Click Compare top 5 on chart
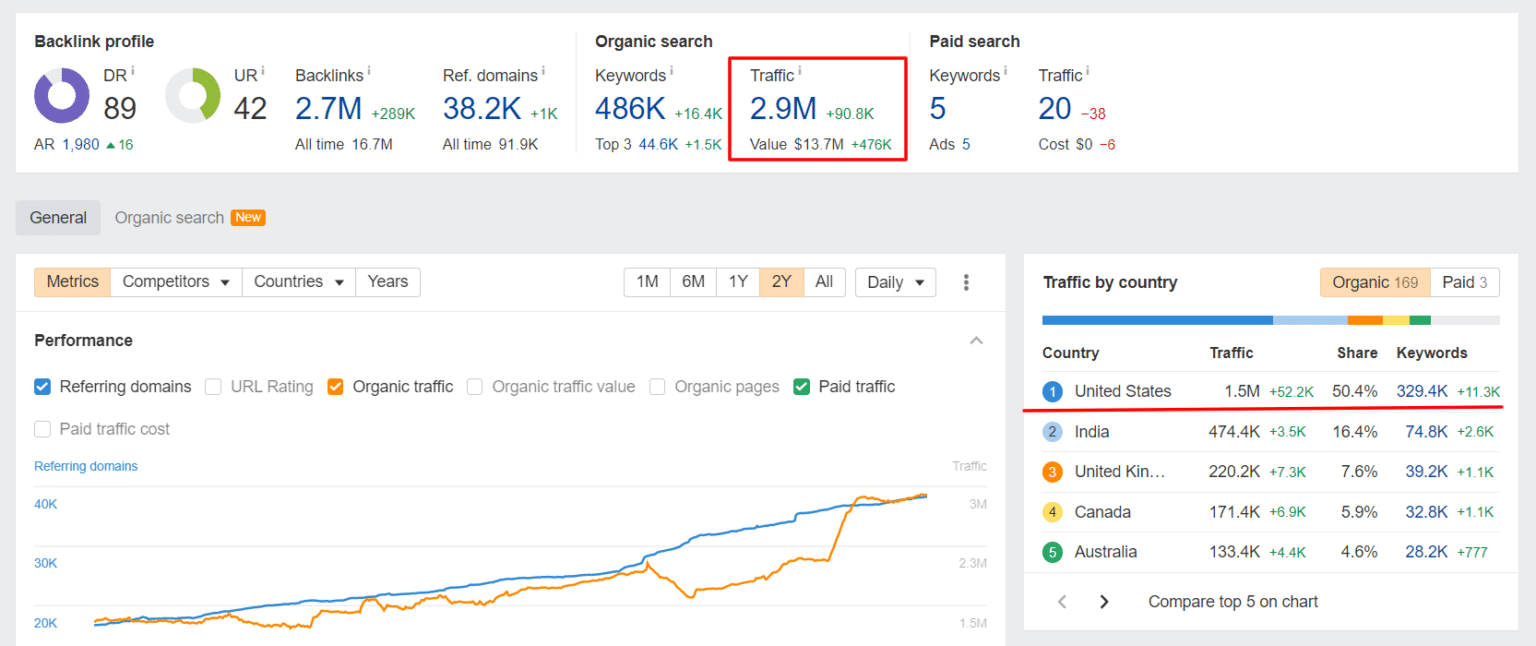 tap(1232, 602)
